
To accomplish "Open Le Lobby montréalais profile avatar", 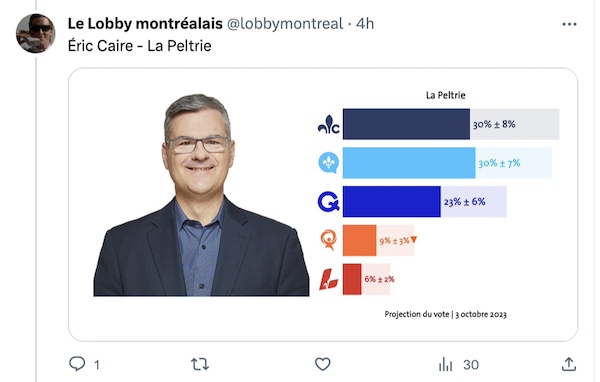I will (36, 33).
